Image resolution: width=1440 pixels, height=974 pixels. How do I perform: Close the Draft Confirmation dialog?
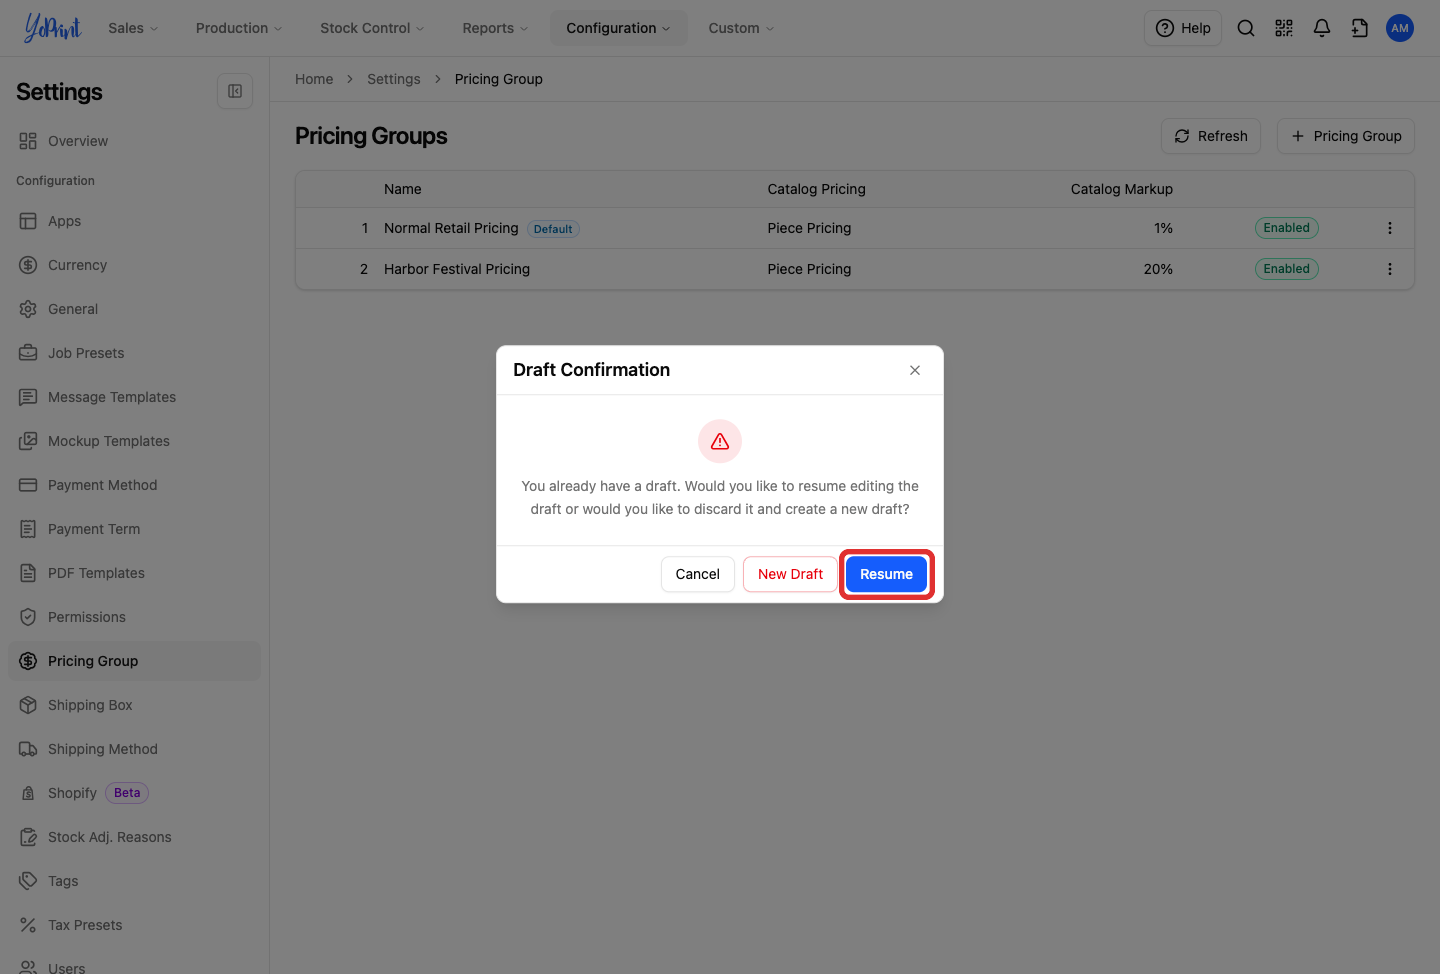(915, 370)
